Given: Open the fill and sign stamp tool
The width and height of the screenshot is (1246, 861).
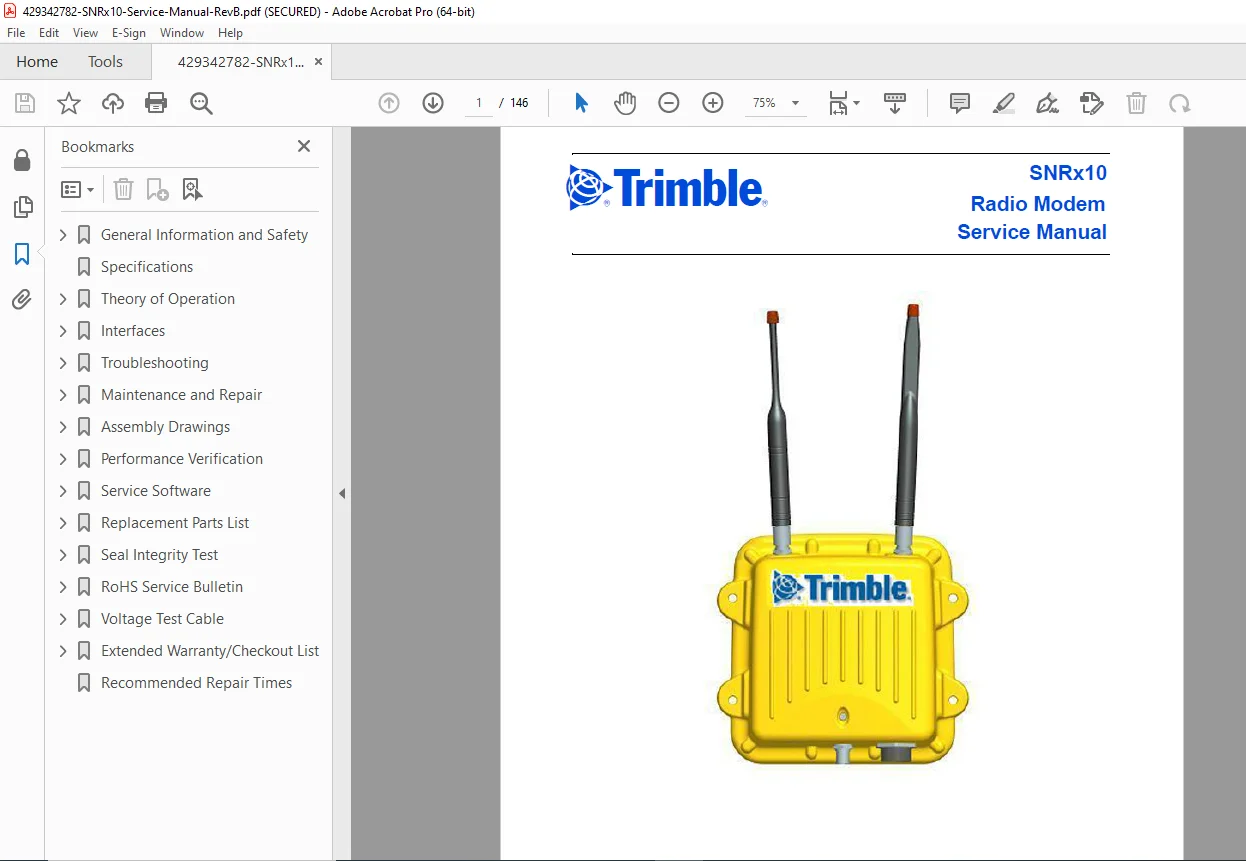Looking at the screenshot, I should click(x=1092, y=103).
